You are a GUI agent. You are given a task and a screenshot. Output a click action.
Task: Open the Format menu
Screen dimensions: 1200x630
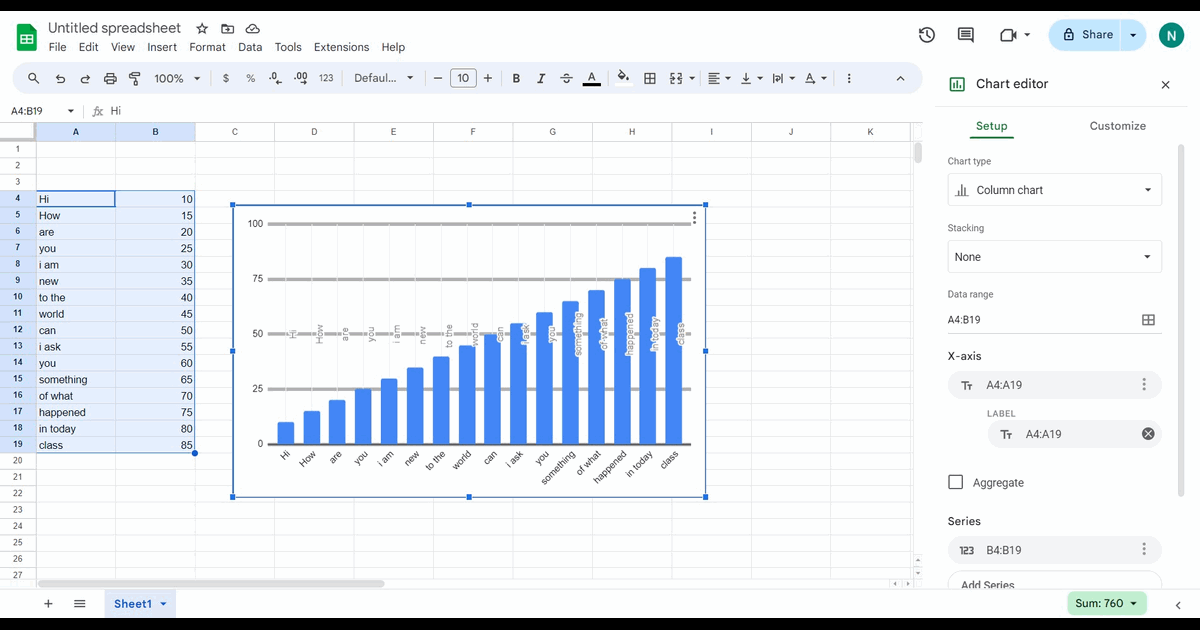coord(207,47)
